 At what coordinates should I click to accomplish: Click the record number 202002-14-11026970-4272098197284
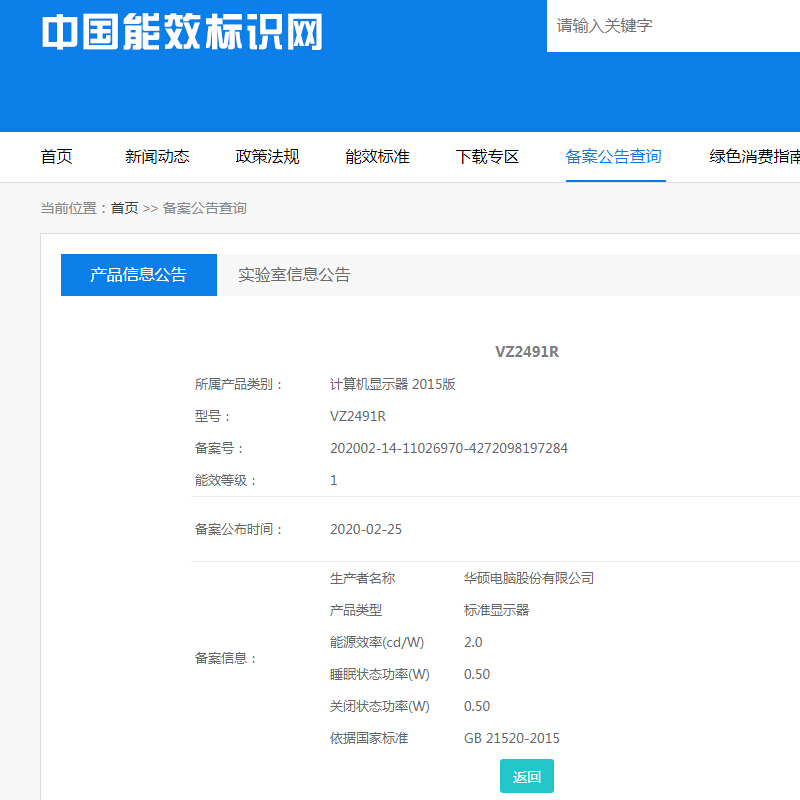[448, 448]
